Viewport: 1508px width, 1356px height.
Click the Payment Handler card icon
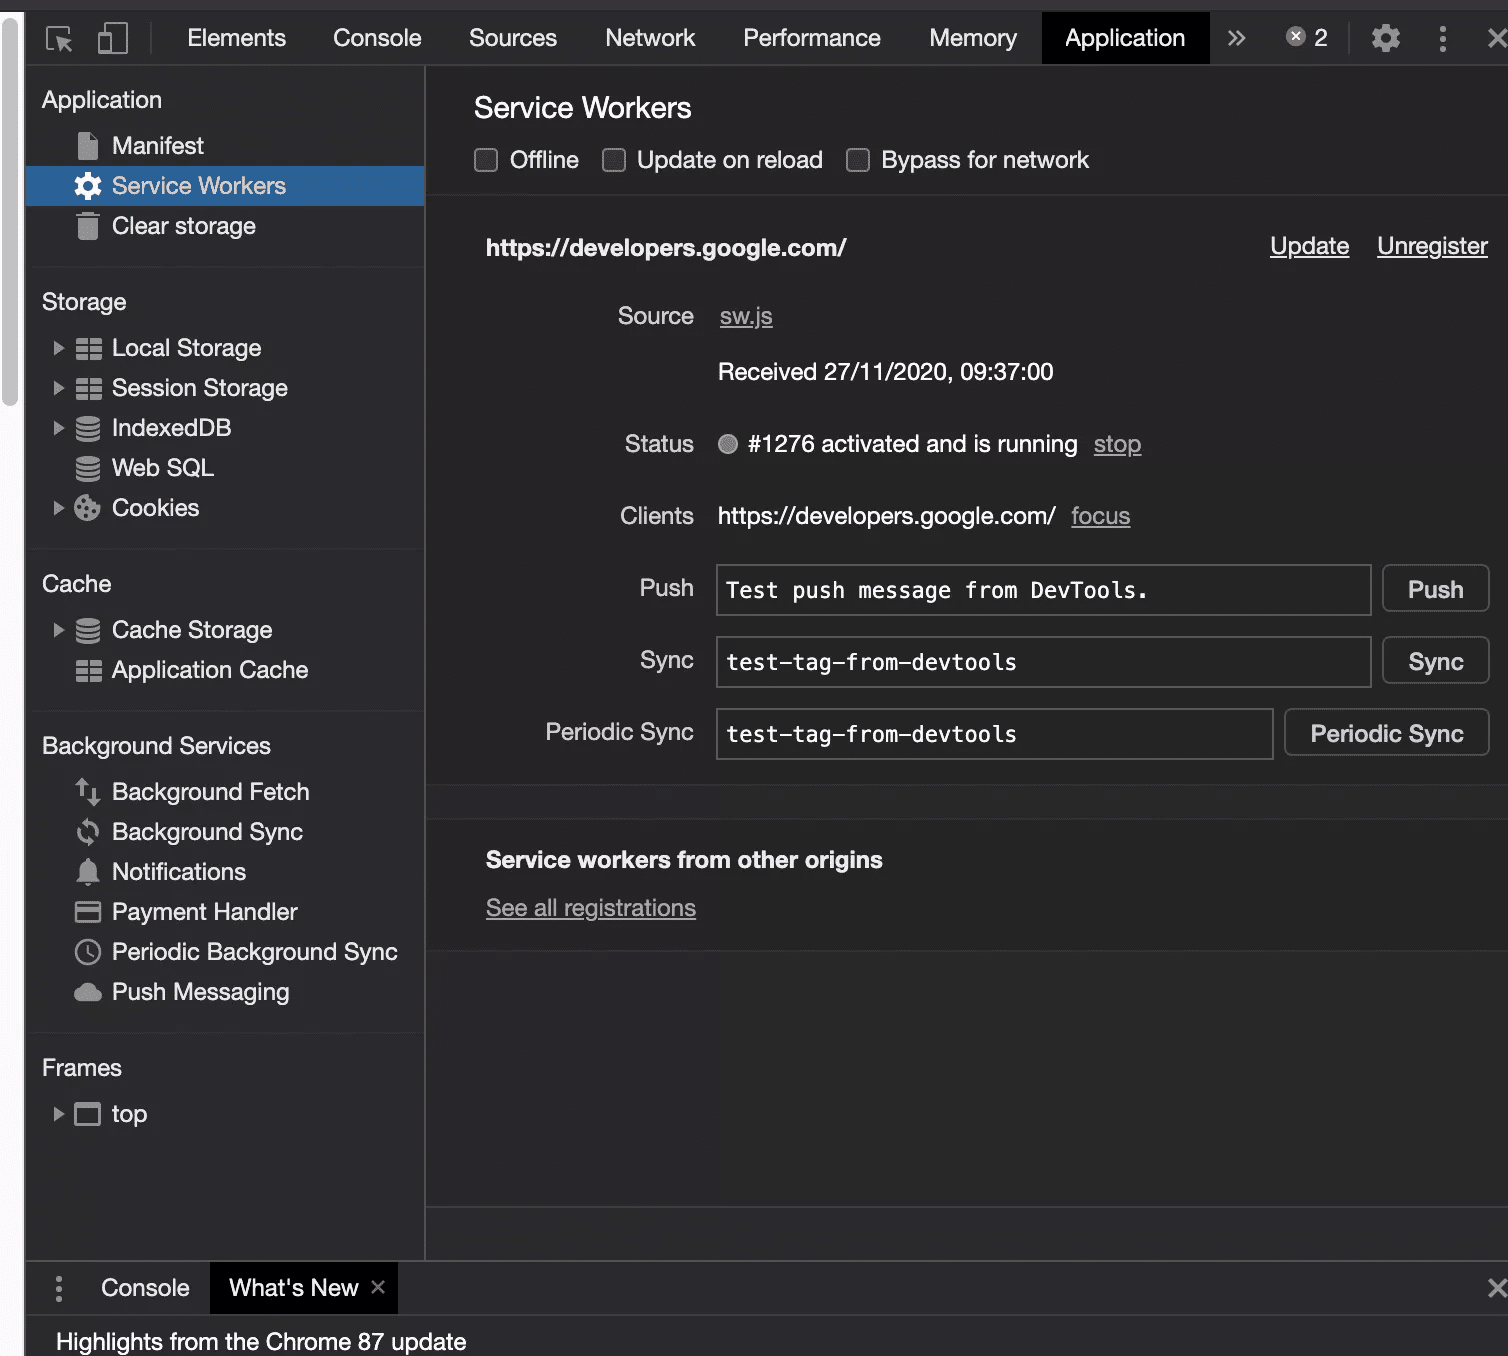88,912
